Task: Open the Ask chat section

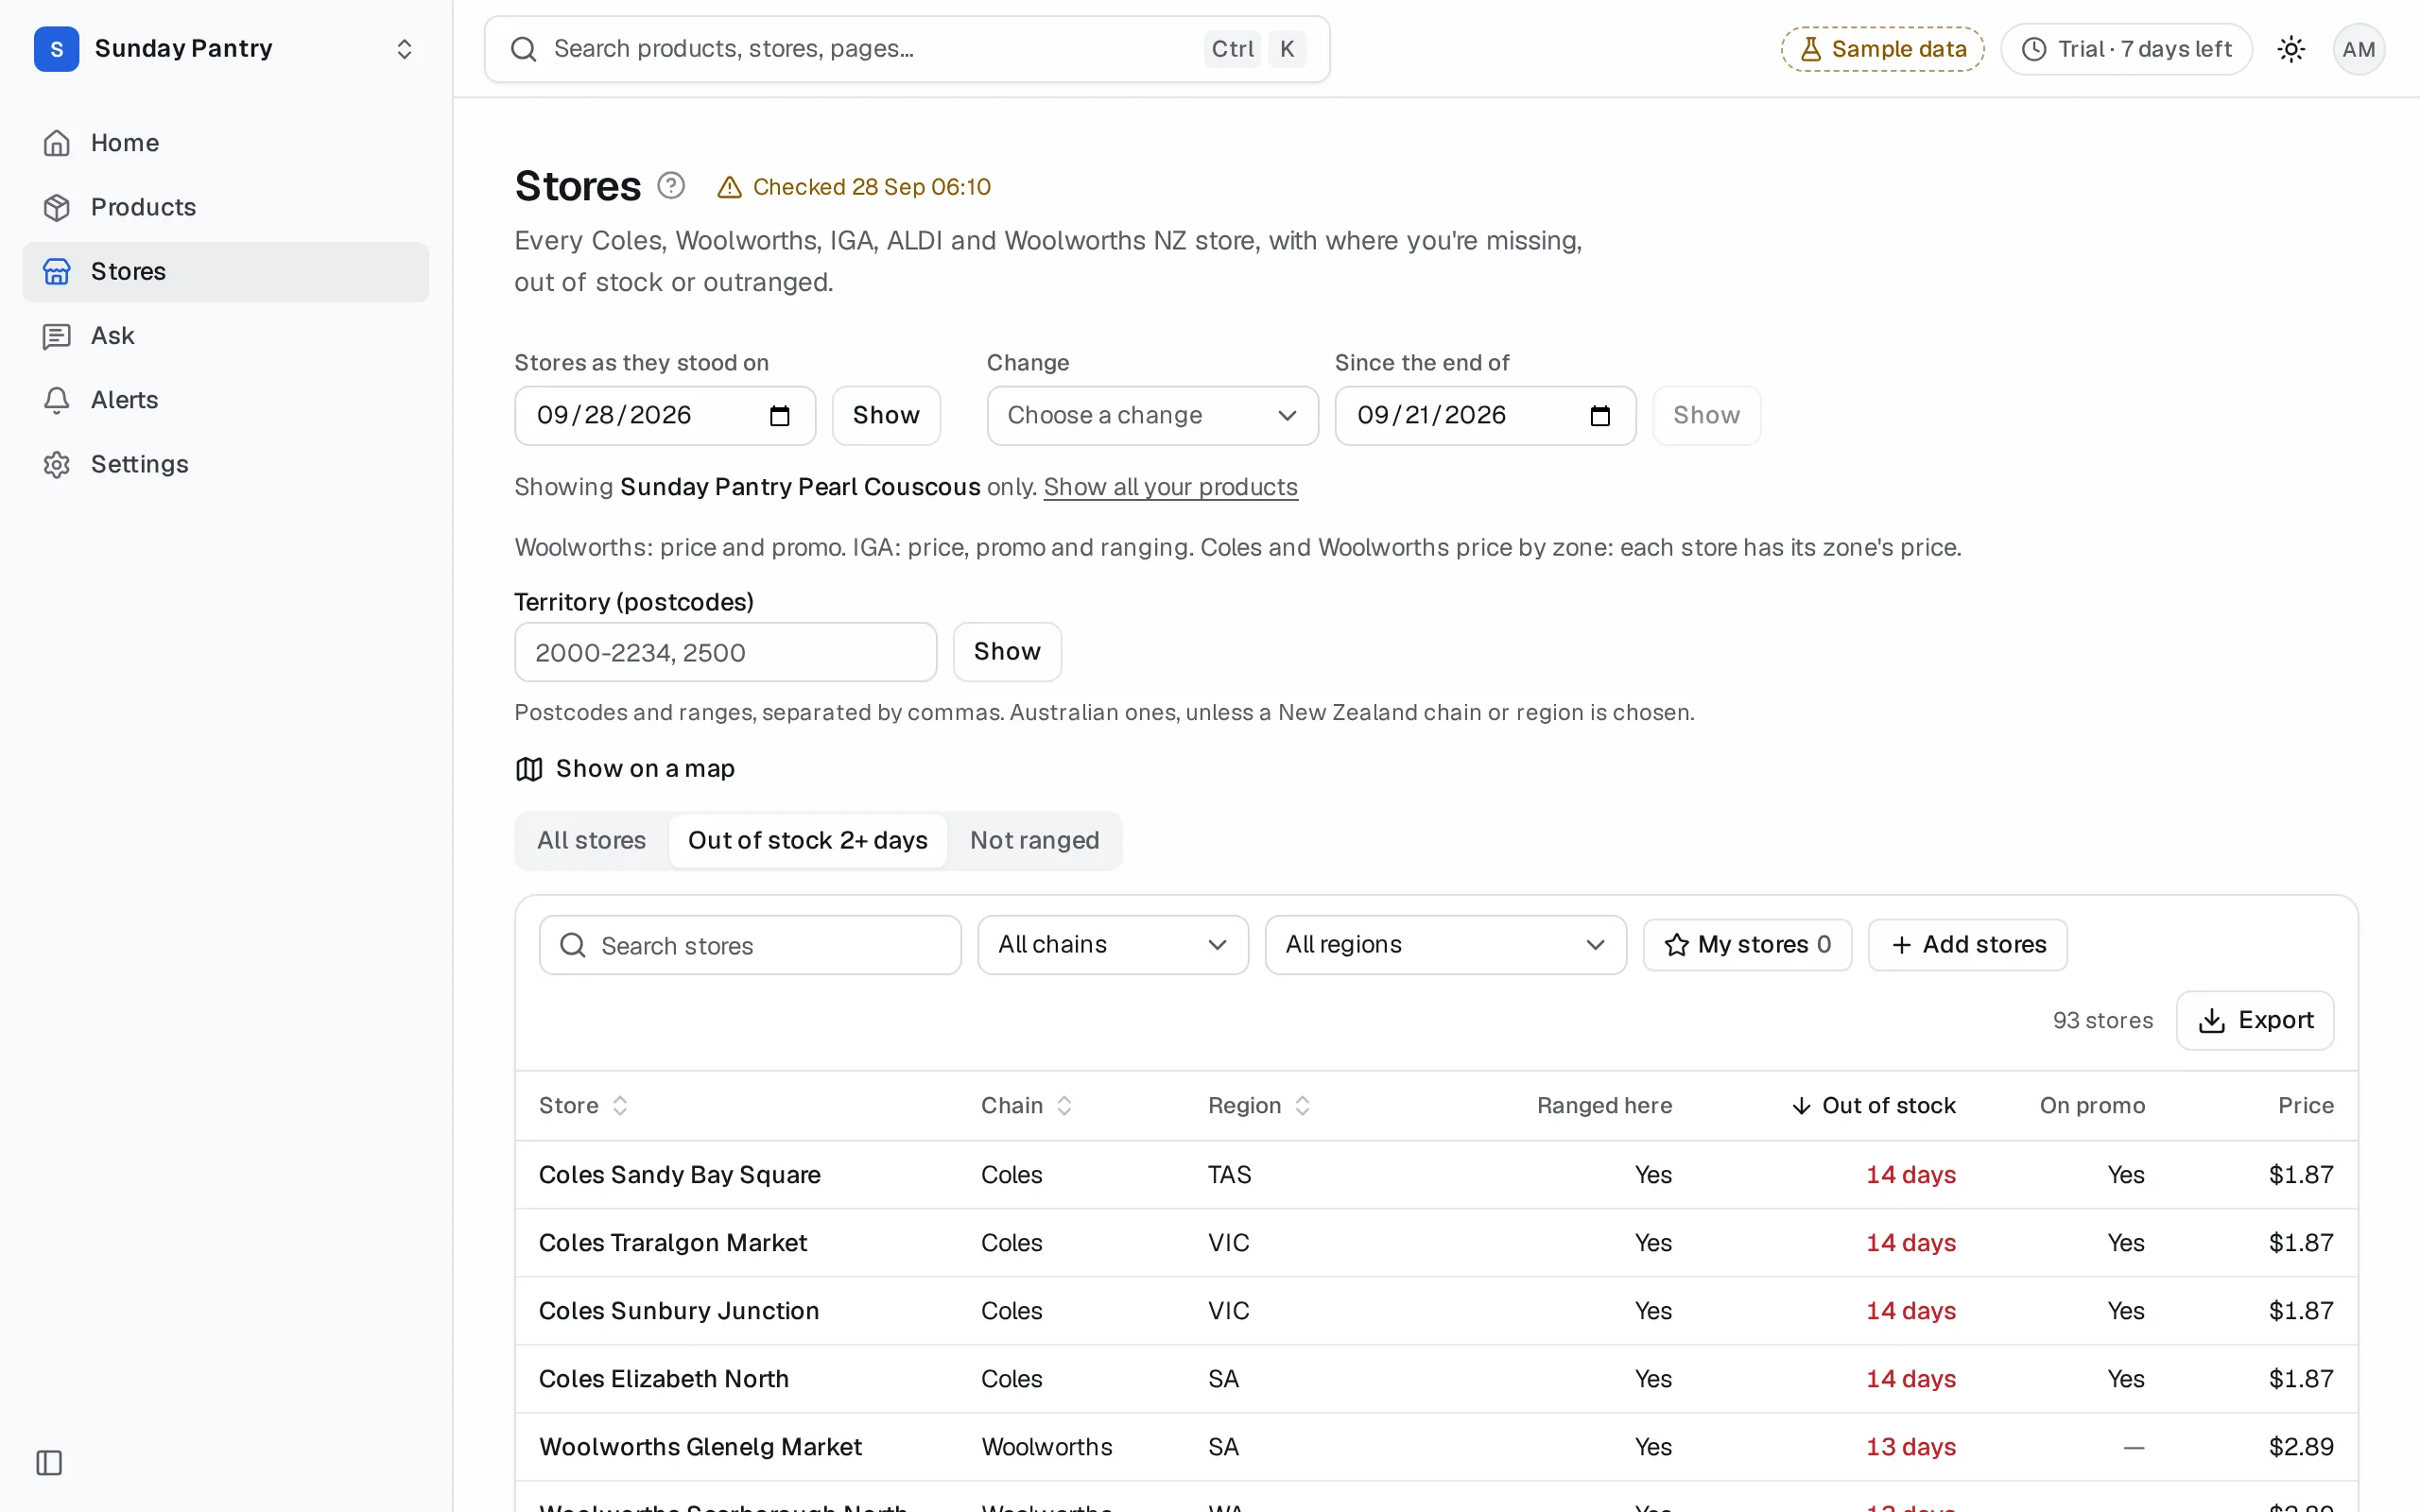Action: (x=225, y=336)
